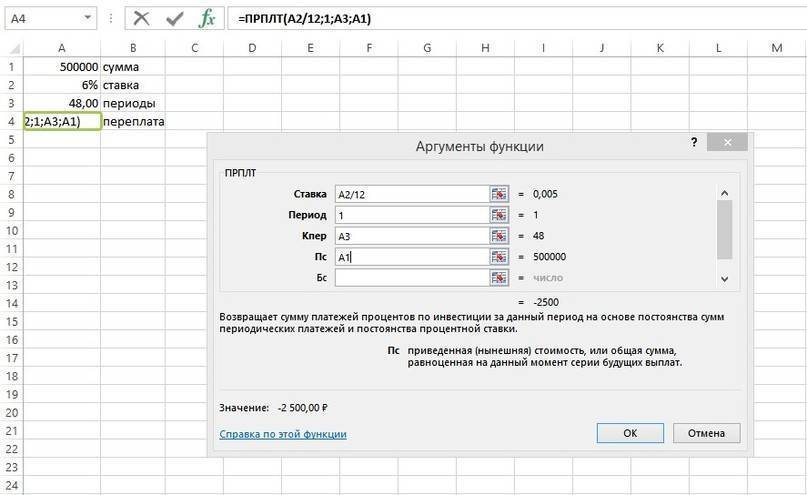The image size is (807, 495).
Task: Click the fx Insert Function icon
Action: [x=207, y=18]
